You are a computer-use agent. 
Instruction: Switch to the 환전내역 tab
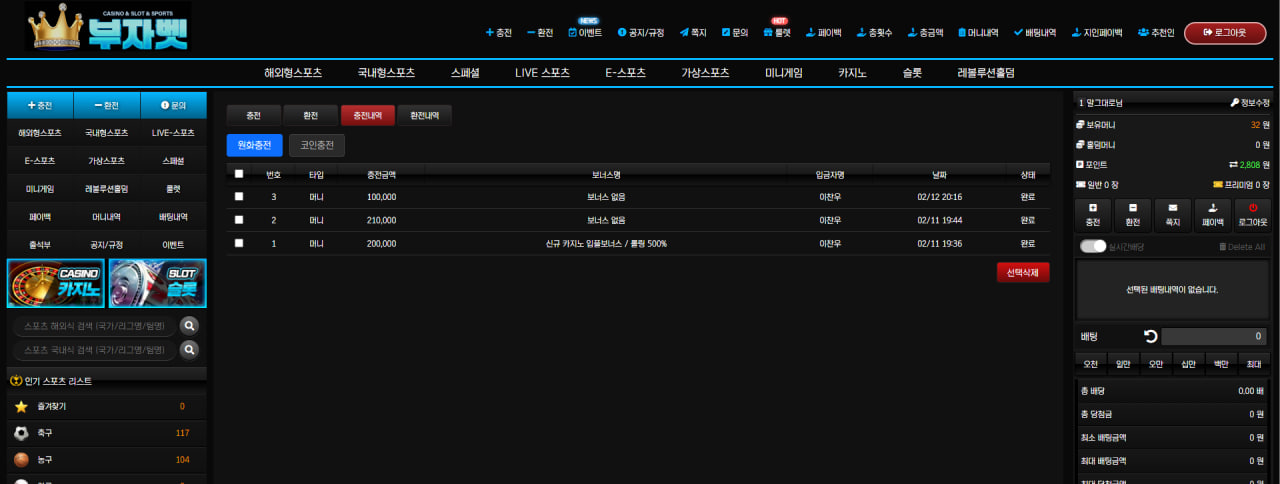click(425, 115)
